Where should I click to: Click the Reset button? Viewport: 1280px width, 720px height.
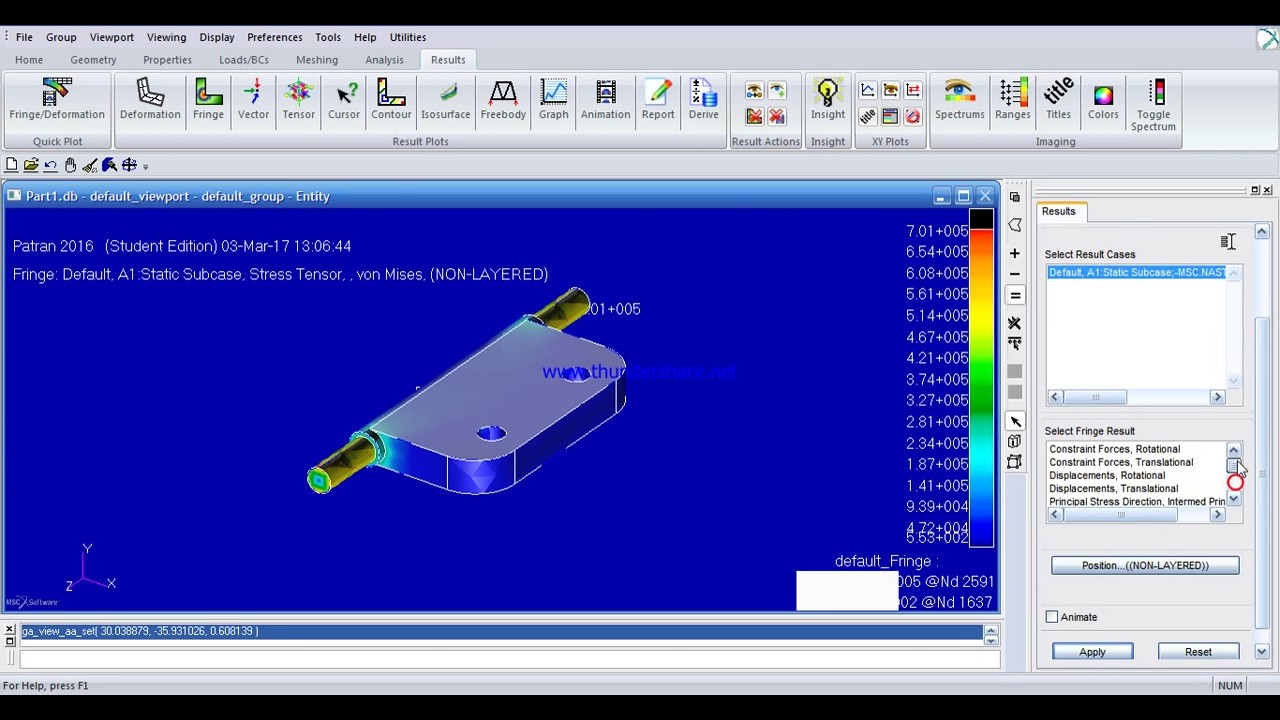pos(1198,652)
